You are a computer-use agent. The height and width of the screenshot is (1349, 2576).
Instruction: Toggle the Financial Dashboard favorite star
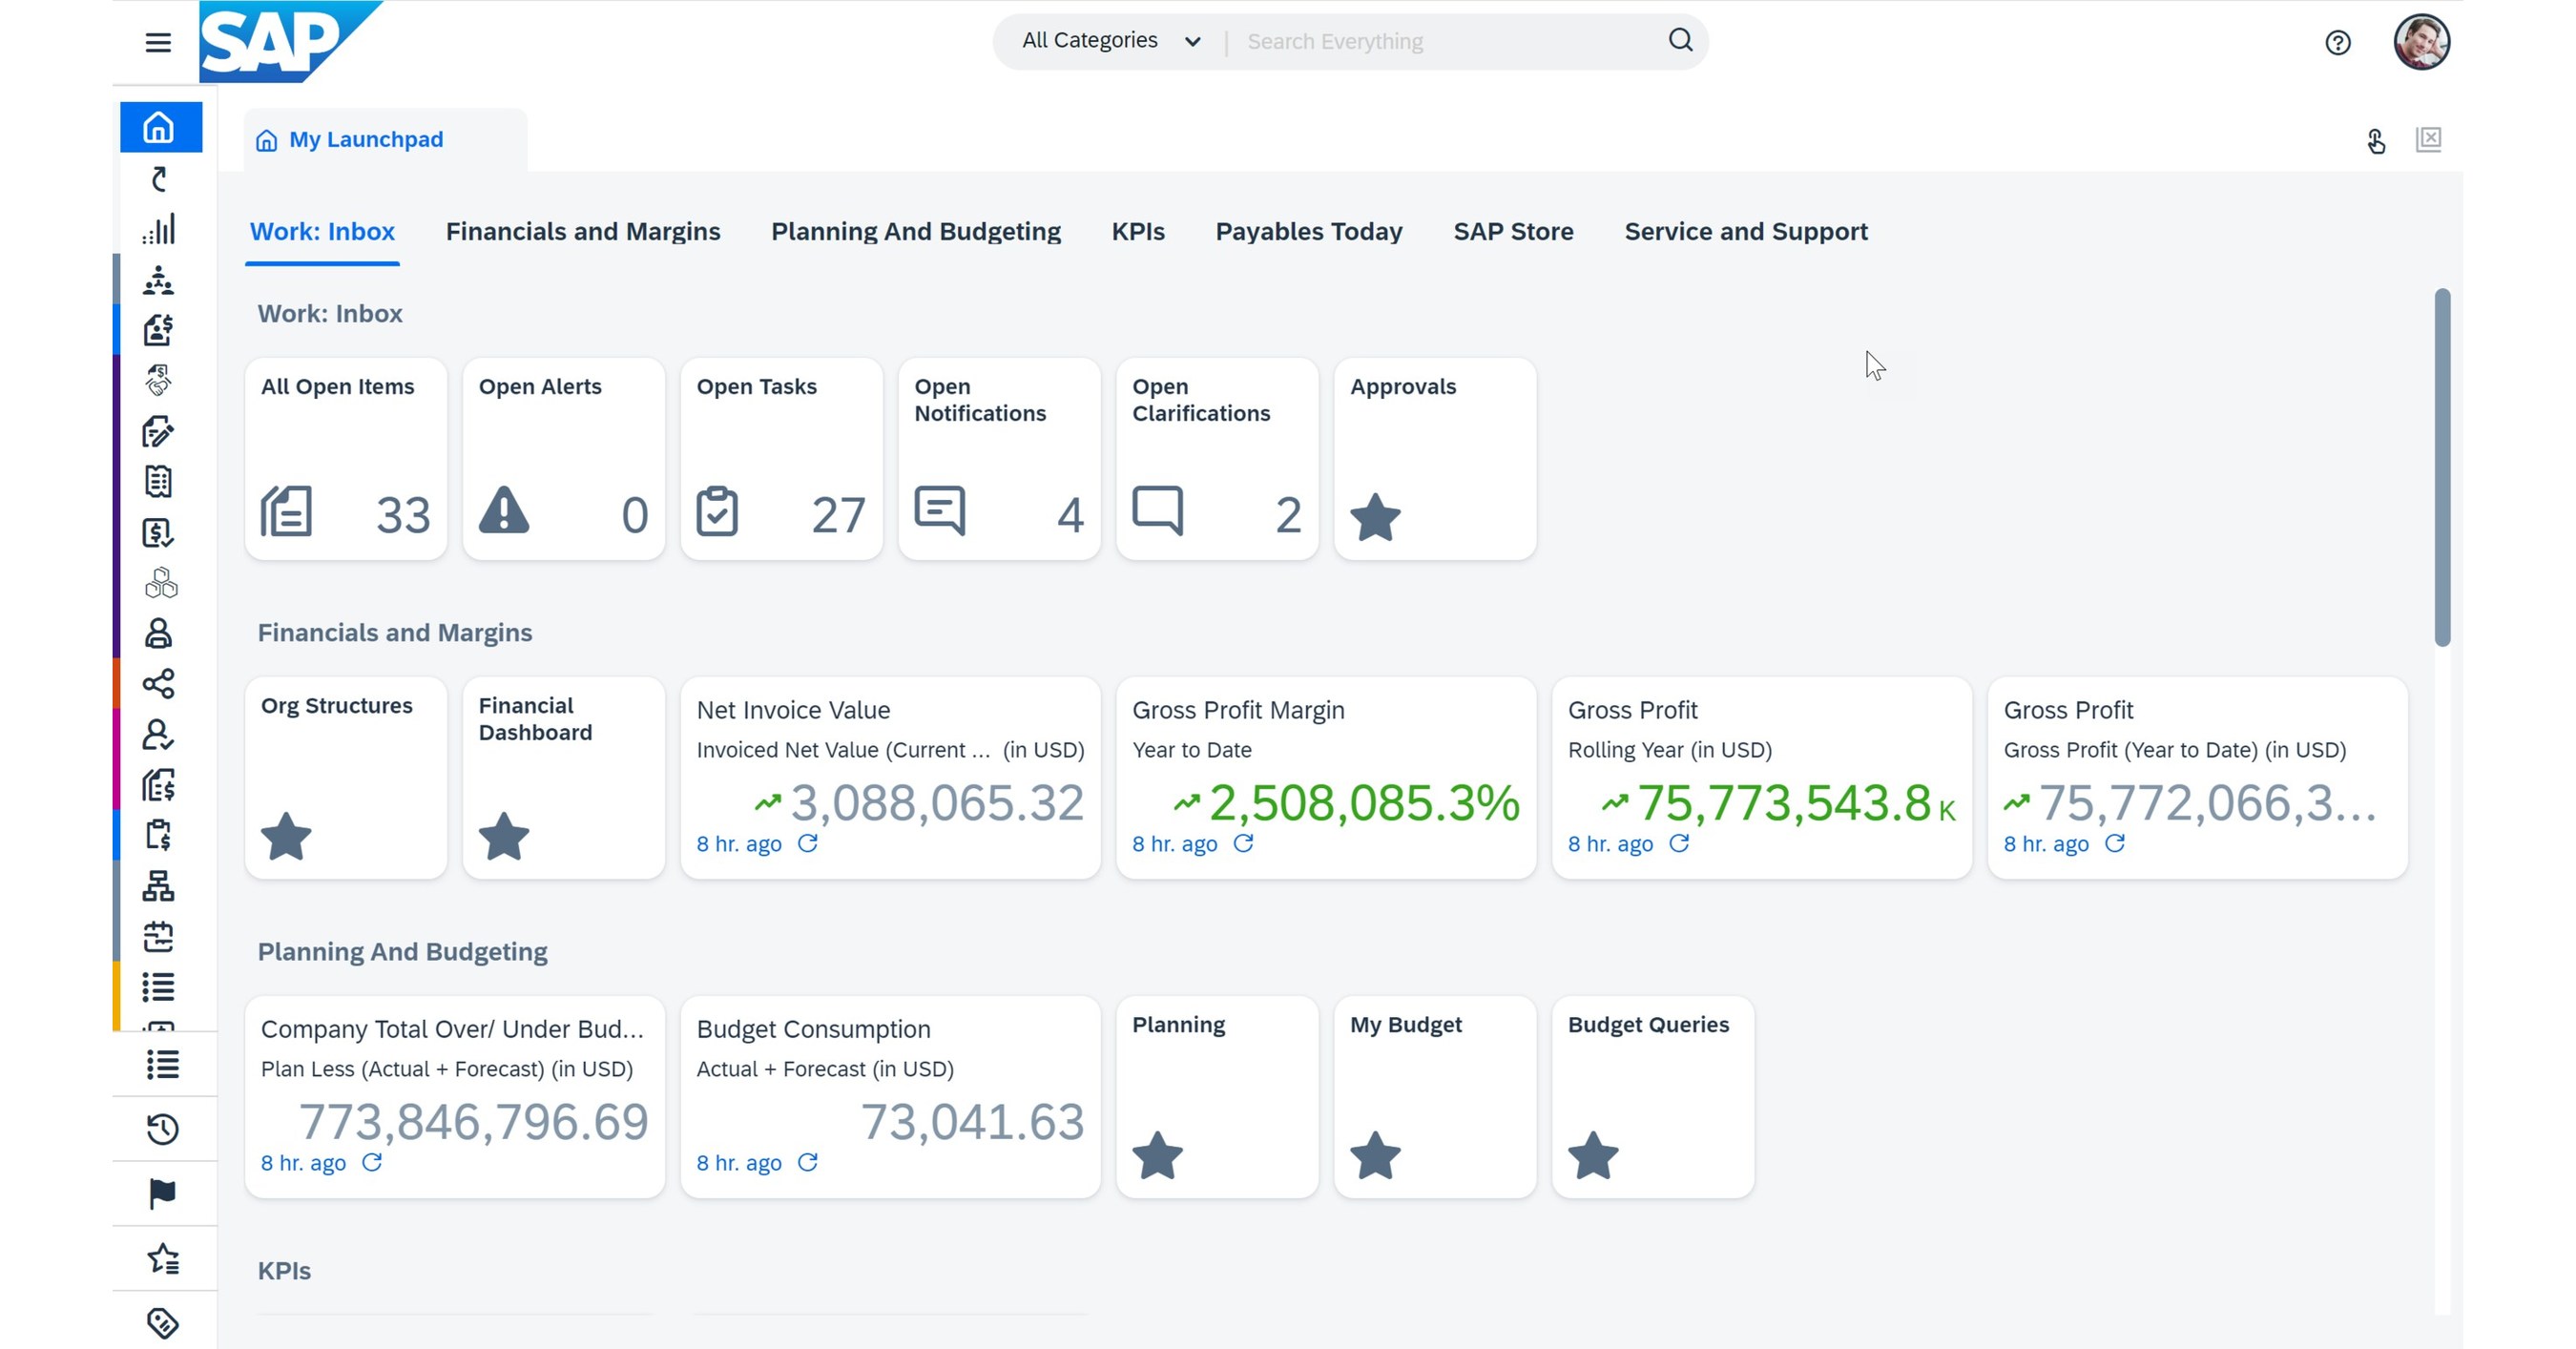504,837
